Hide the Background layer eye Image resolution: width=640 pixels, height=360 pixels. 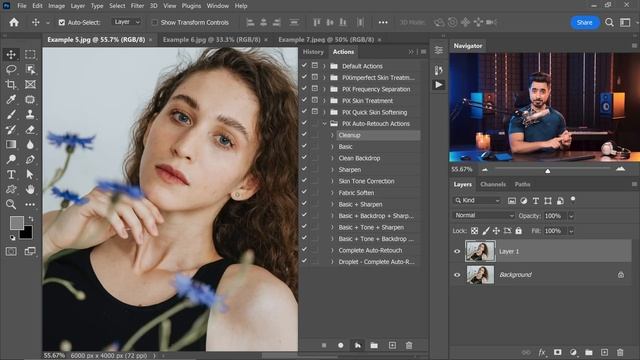coord(457,275)
